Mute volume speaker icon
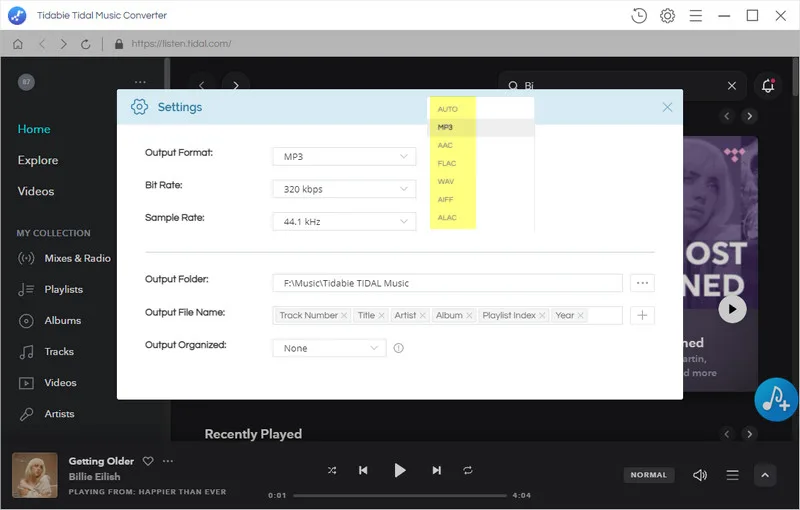The height and width of the screenshot is (510, 800). [699, 475]
